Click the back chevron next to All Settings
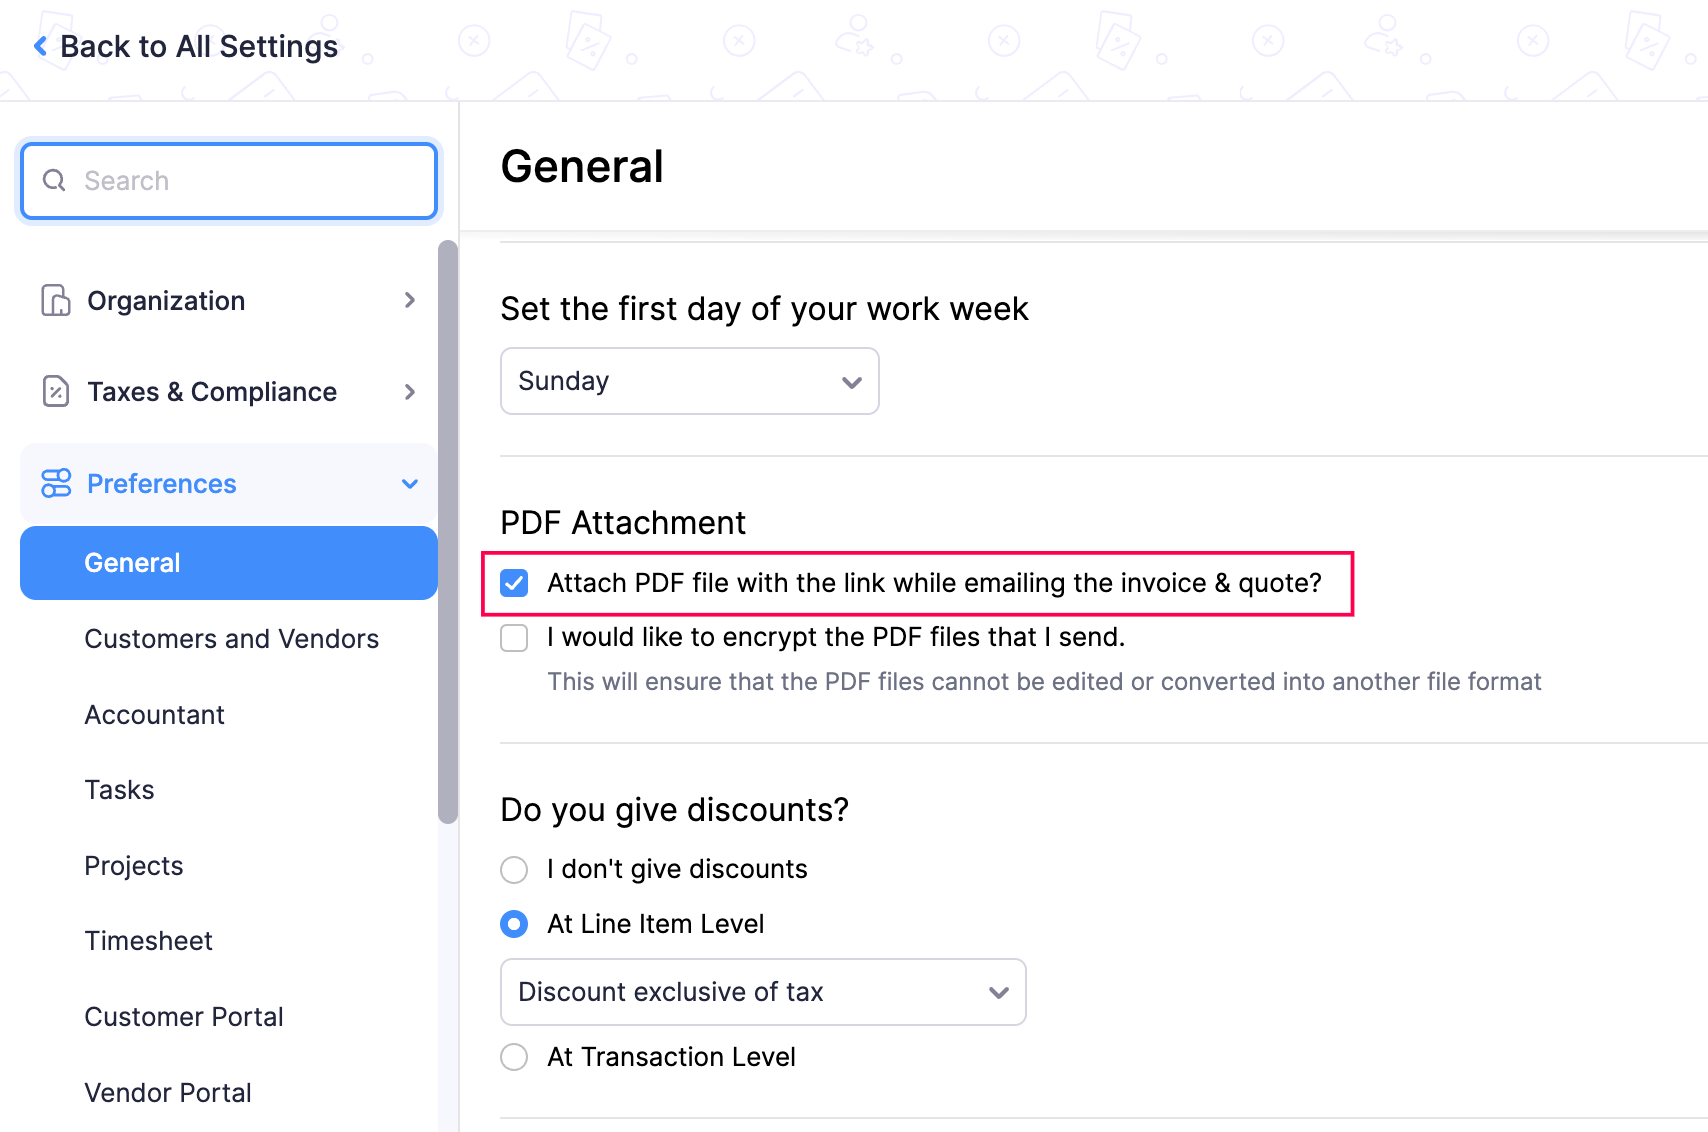The image size is (1708, 1132). coord(39,45)
